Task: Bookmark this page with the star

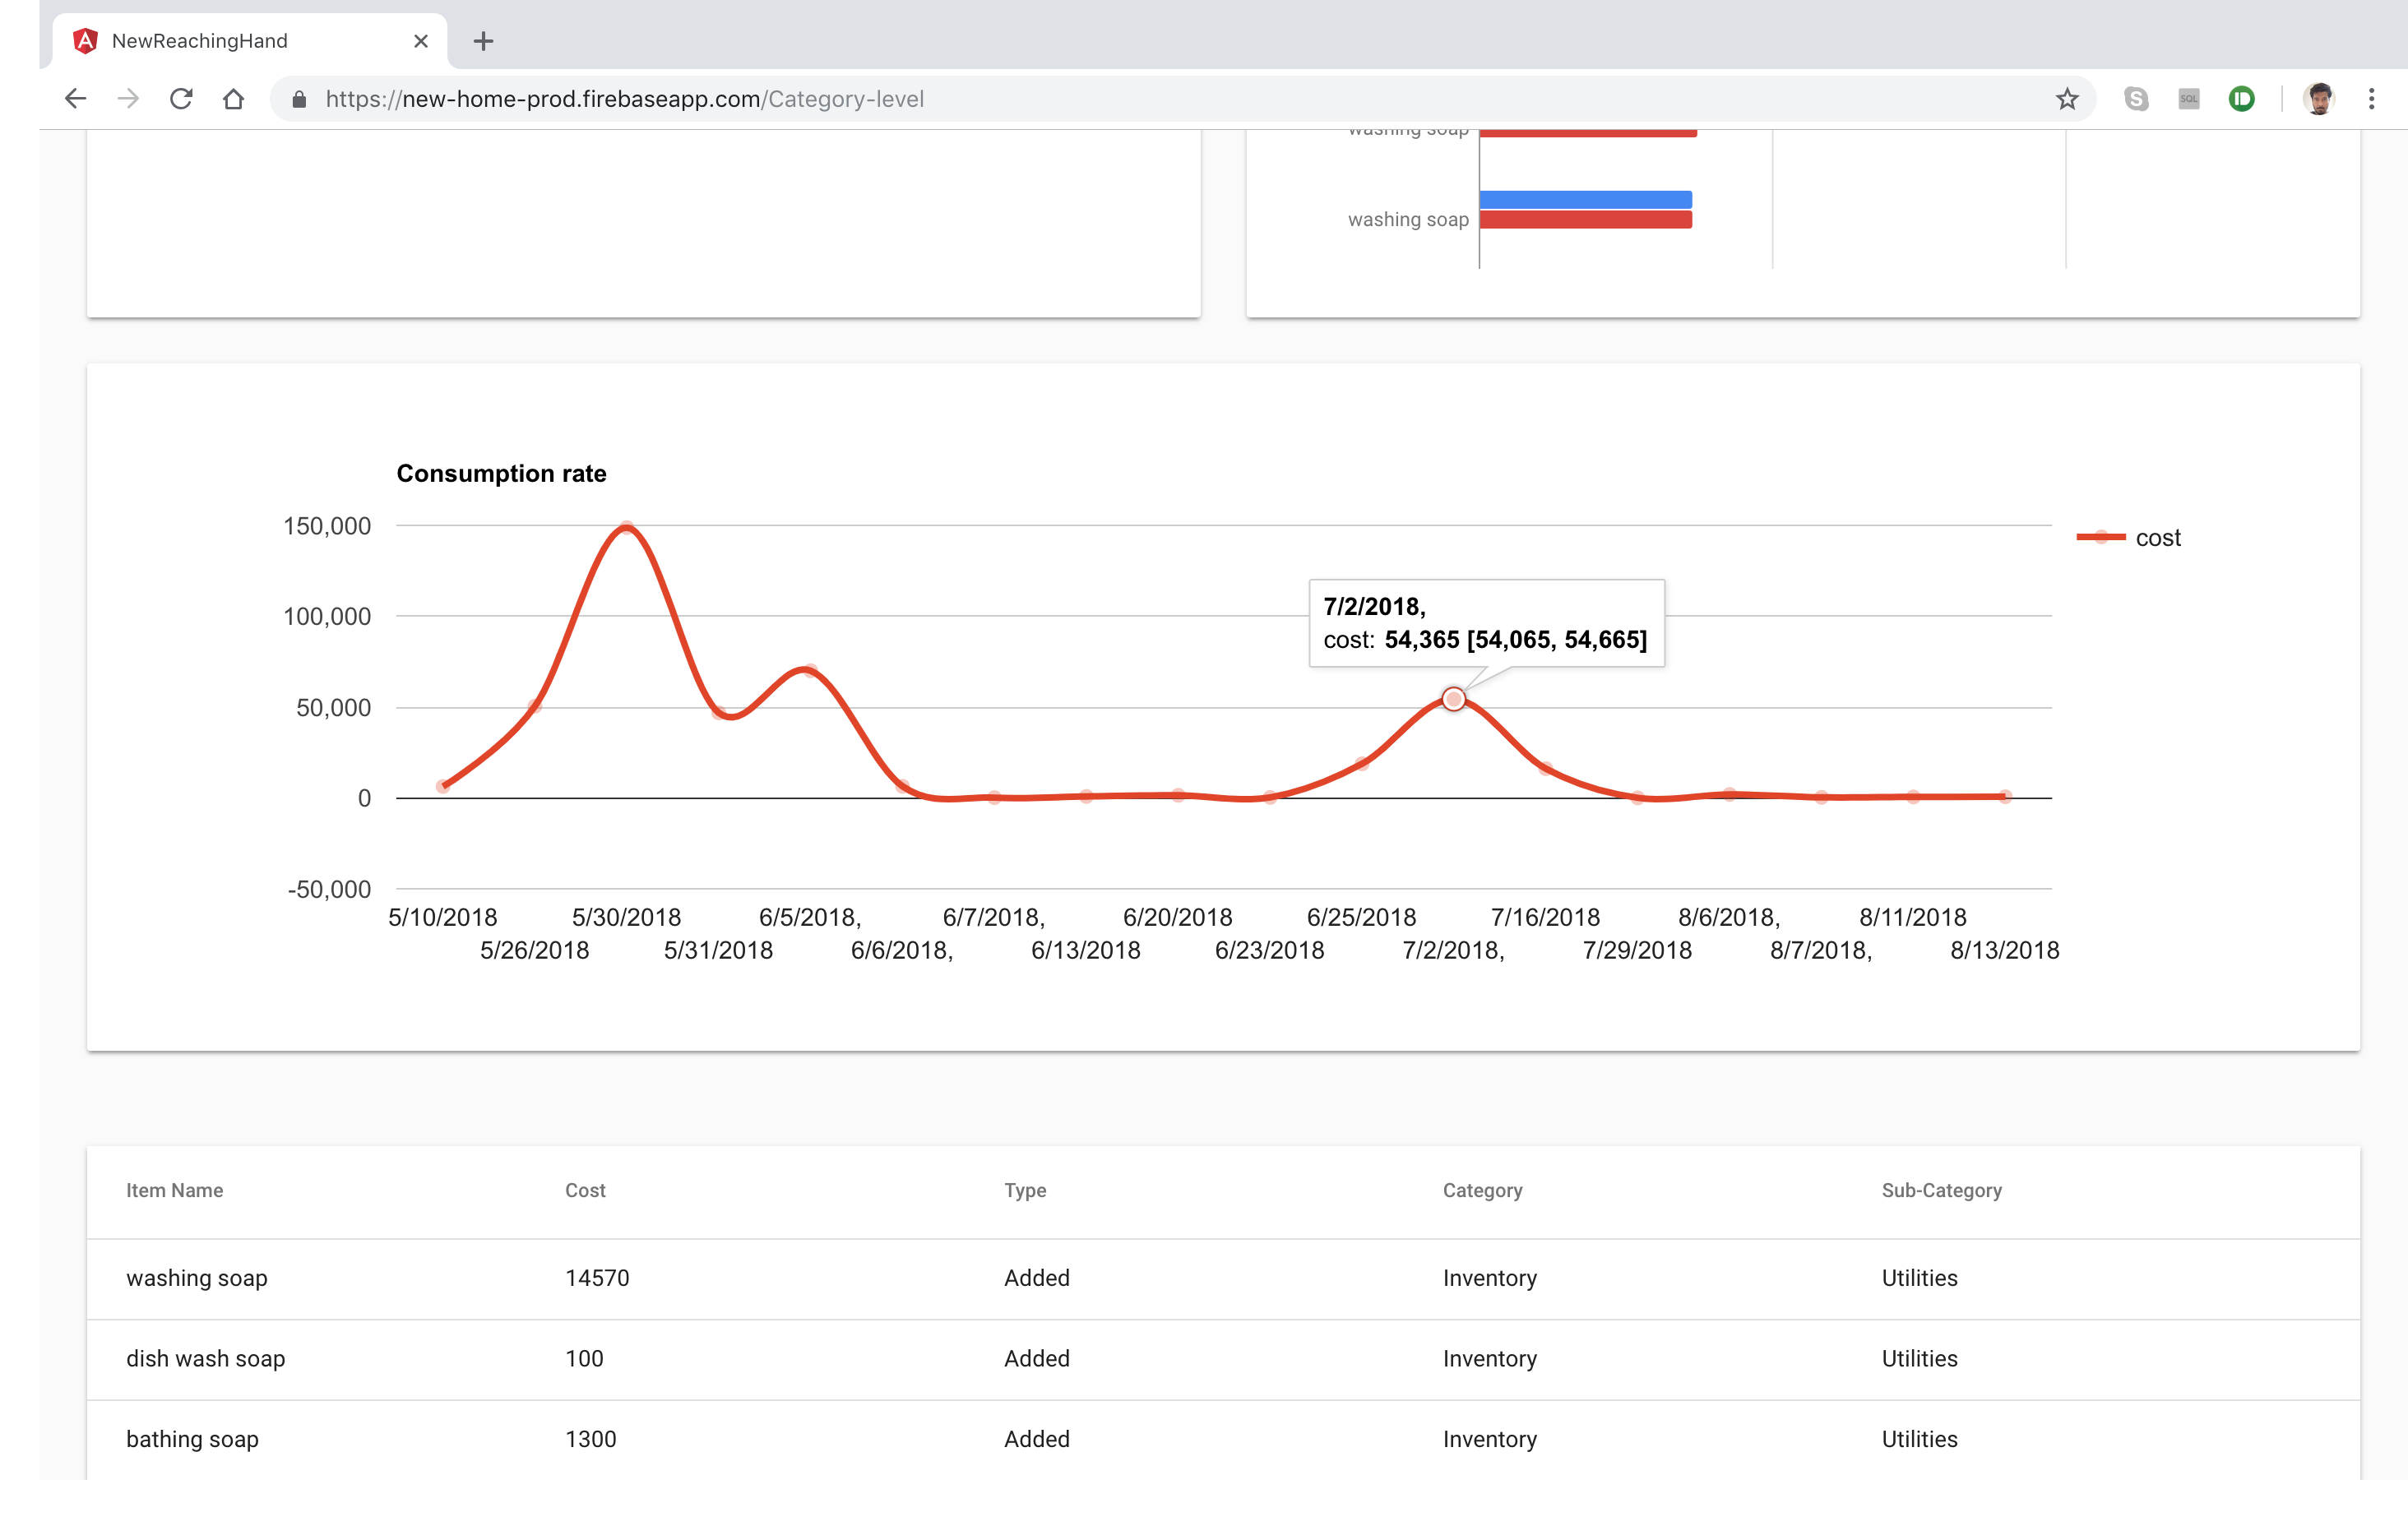Action: (x=2067, y=99)
